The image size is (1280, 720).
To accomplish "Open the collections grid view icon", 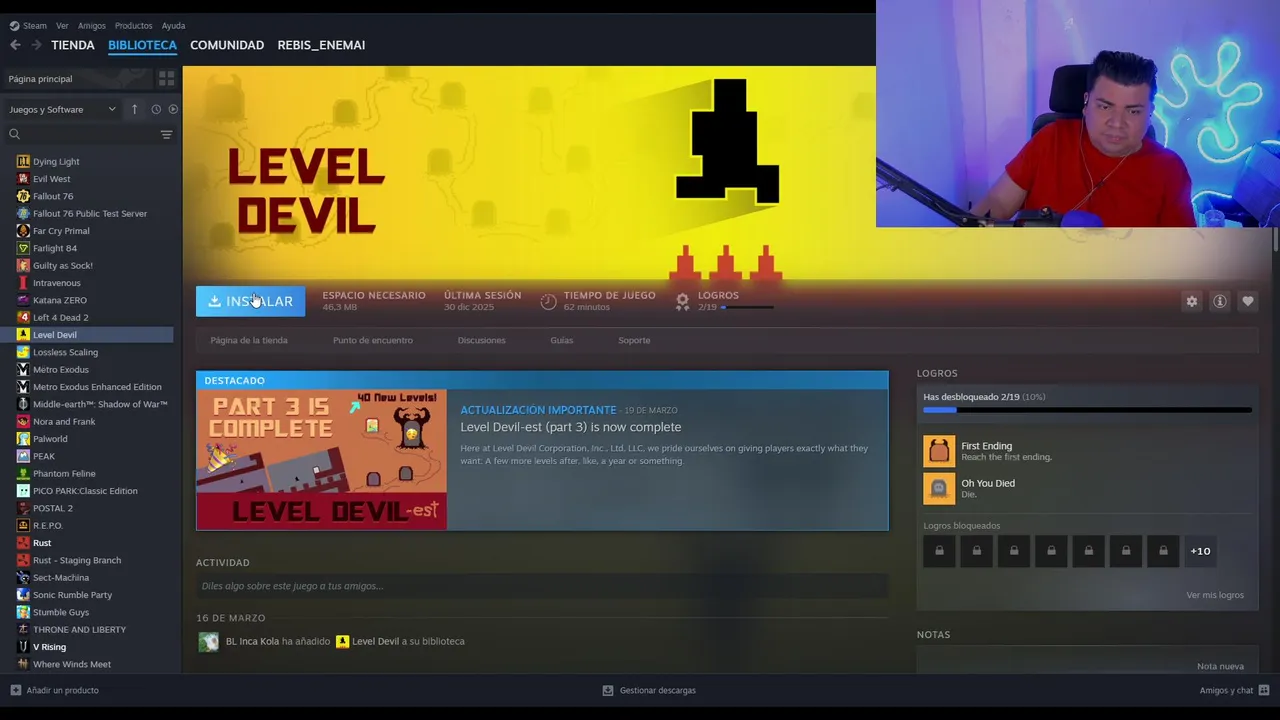I will [166, 78].
